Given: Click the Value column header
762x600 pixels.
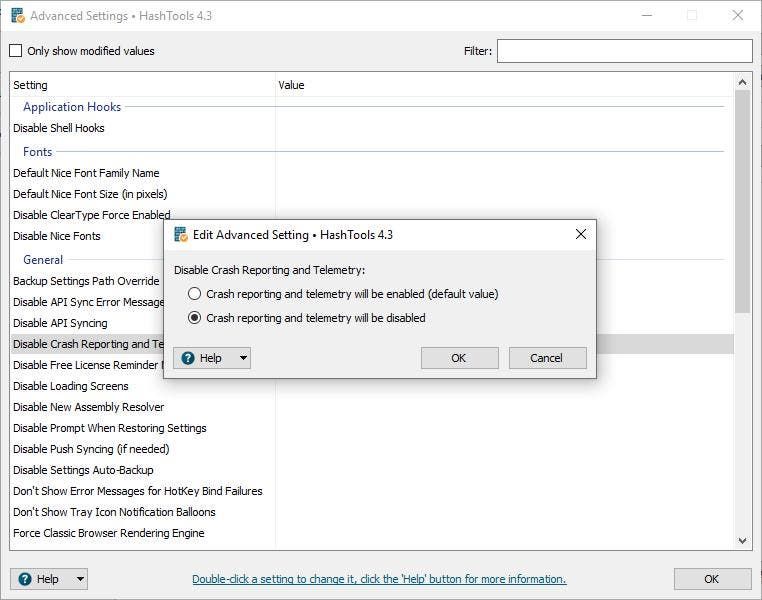Looking at the screenshot, I should (x=504, y=85).
